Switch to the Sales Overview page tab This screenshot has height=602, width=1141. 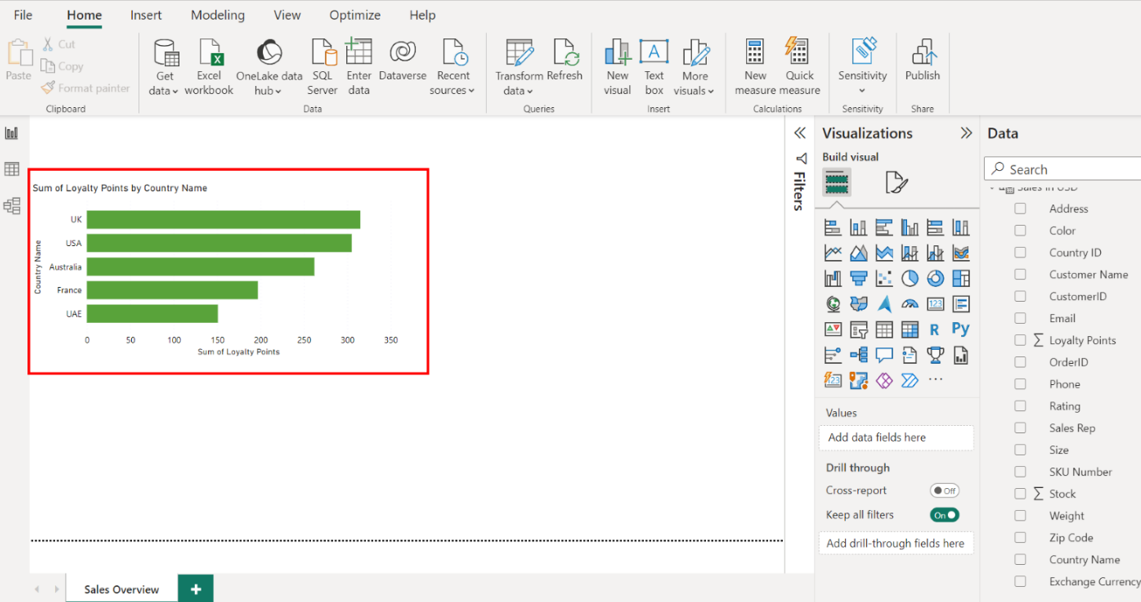pos(121,589)
